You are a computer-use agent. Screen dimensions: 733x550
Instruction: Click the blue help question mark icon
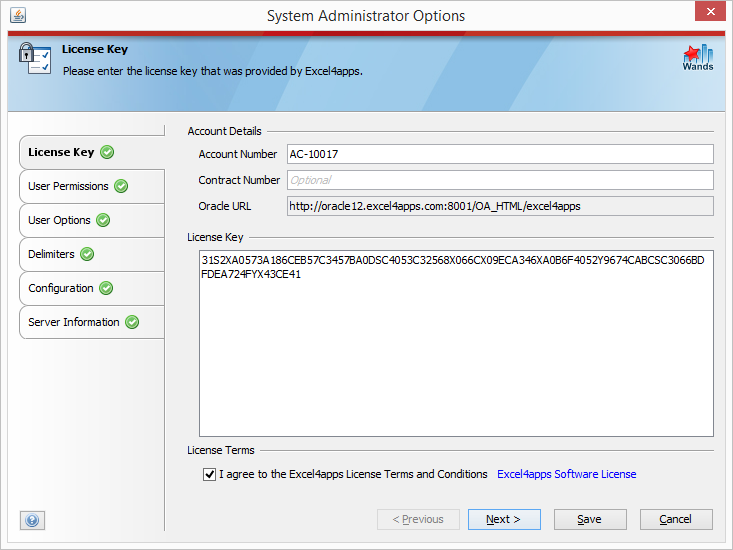coord(32,520)
